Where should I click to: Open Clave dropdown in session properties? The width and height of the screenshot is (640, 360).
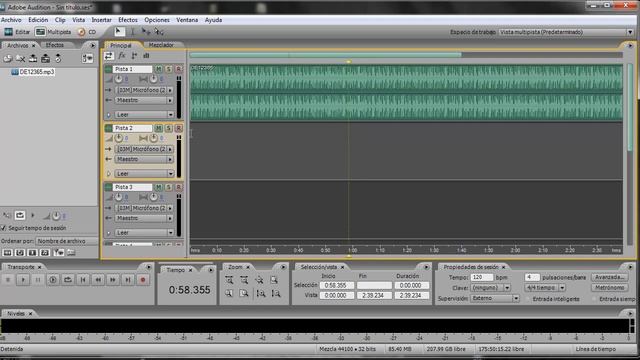pyautogui.click(x=491, y=288)
